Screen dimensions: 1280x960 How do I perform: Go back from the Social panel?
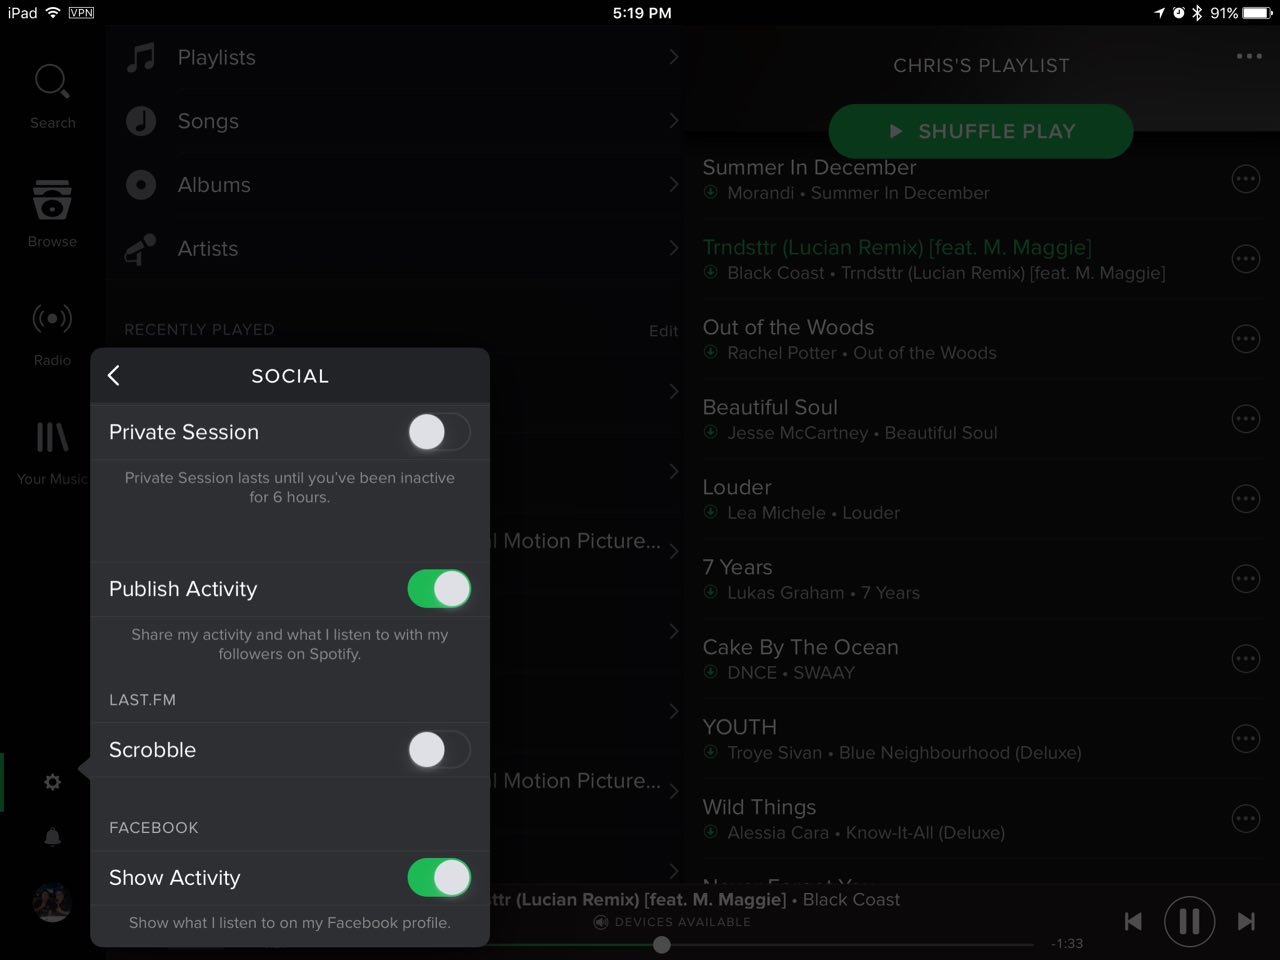[114, 375]
